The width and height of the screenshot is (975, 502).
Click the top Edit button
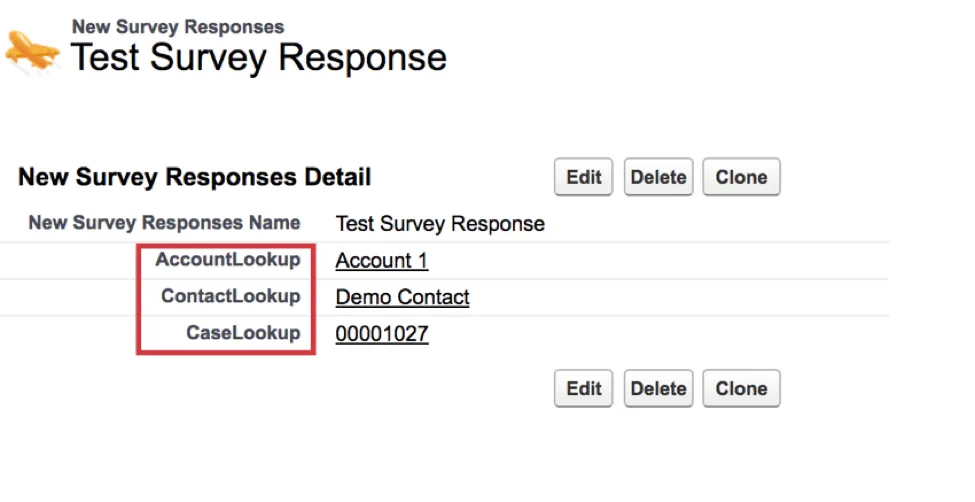[x=584, y=178]
